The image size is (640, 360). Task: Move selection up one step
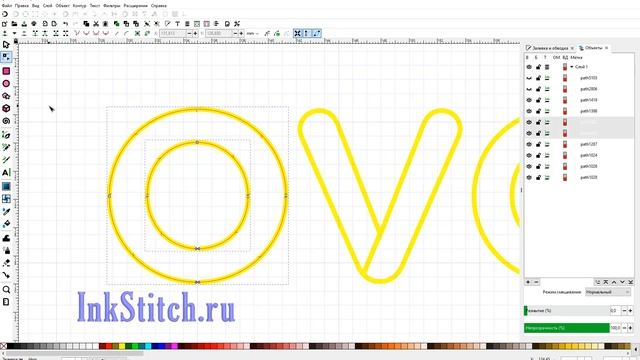pyautogui.click(x=614, y=282)
